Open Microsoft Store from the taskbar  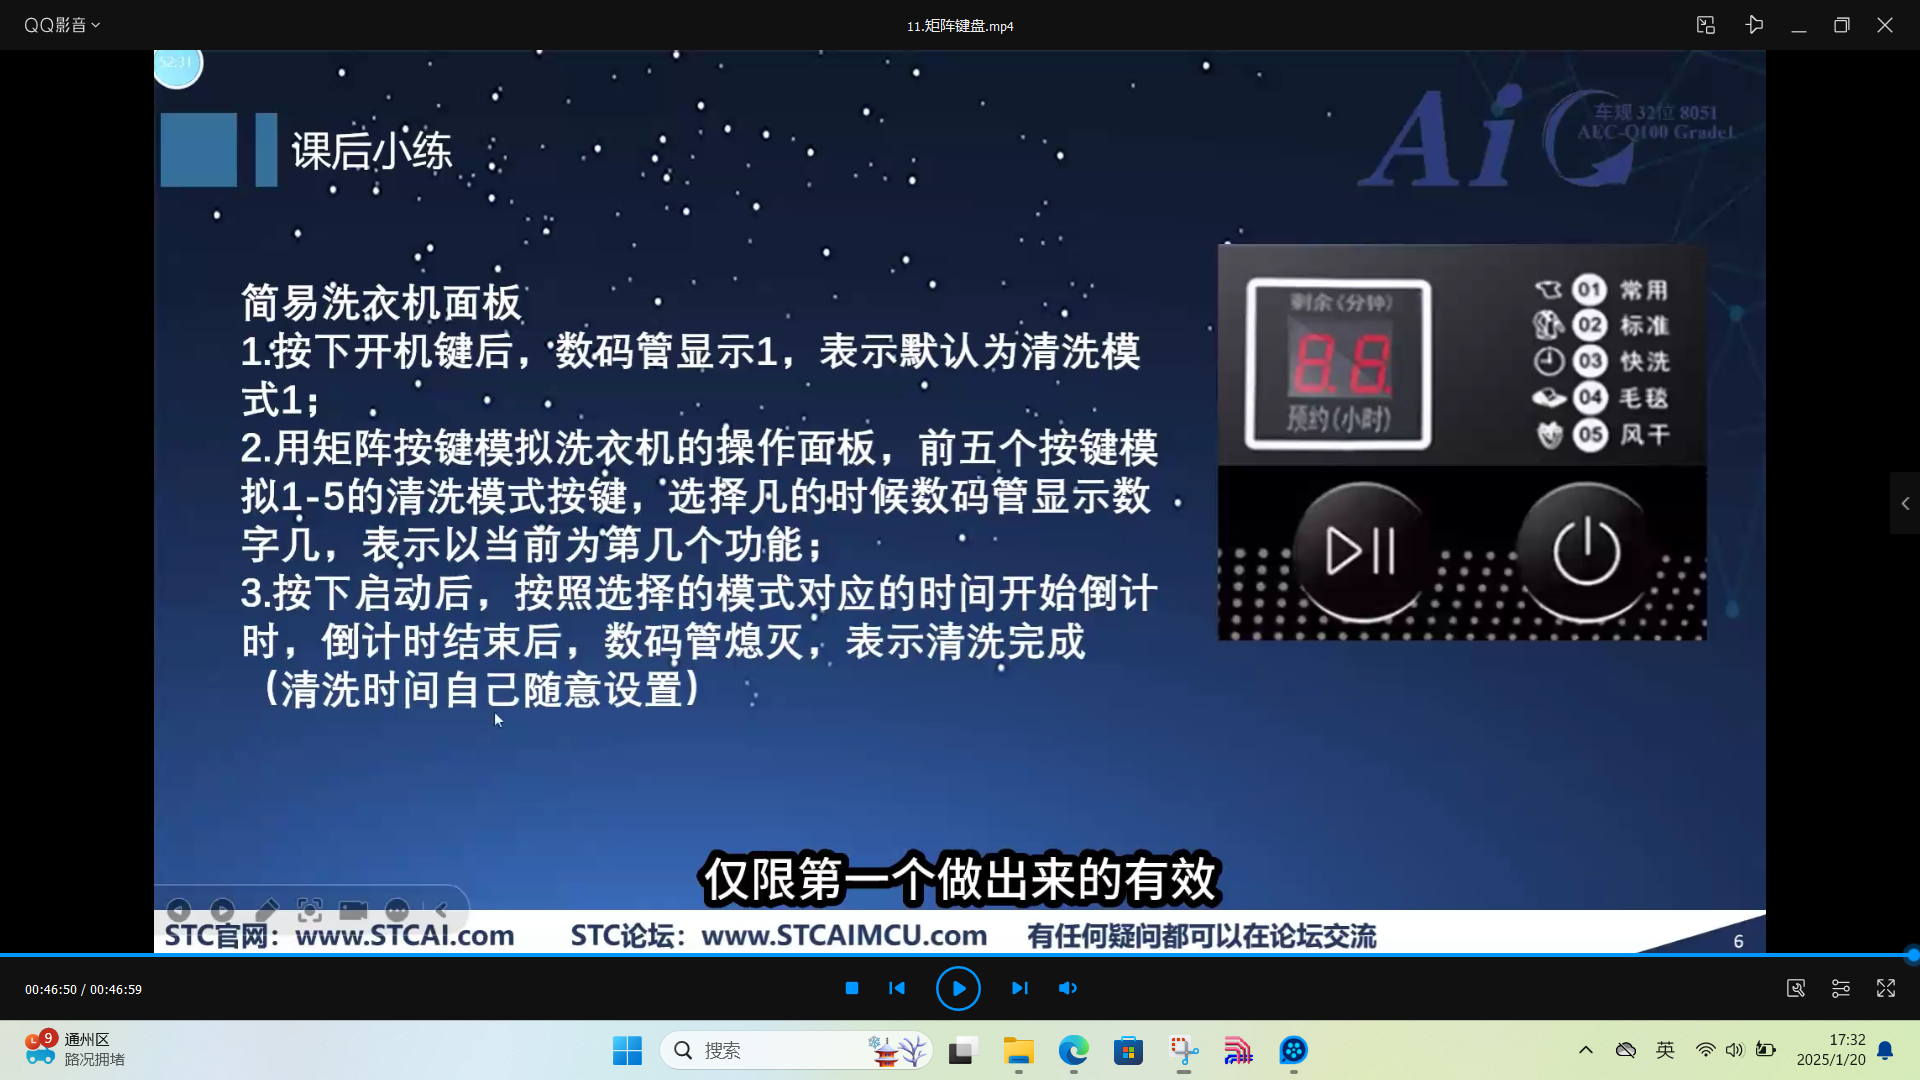click(1128, 1050)
